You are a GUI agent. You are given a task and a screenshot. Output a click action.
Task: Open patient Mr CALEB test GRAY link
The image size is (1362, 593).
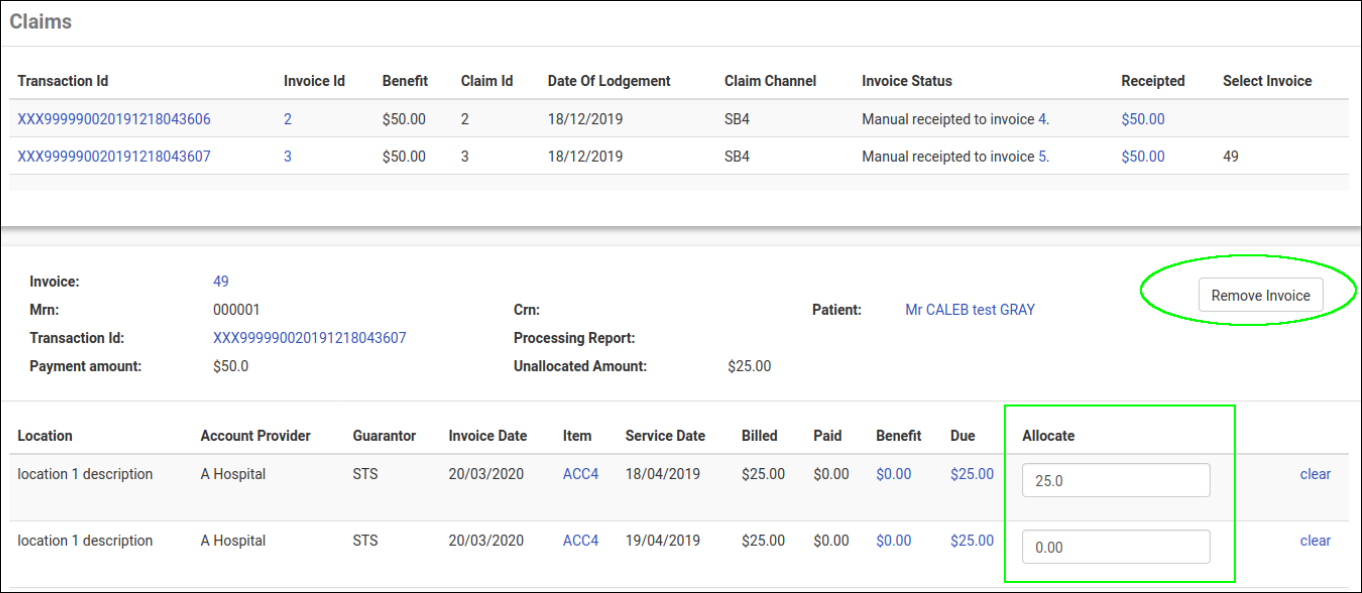tap(970, 310)
